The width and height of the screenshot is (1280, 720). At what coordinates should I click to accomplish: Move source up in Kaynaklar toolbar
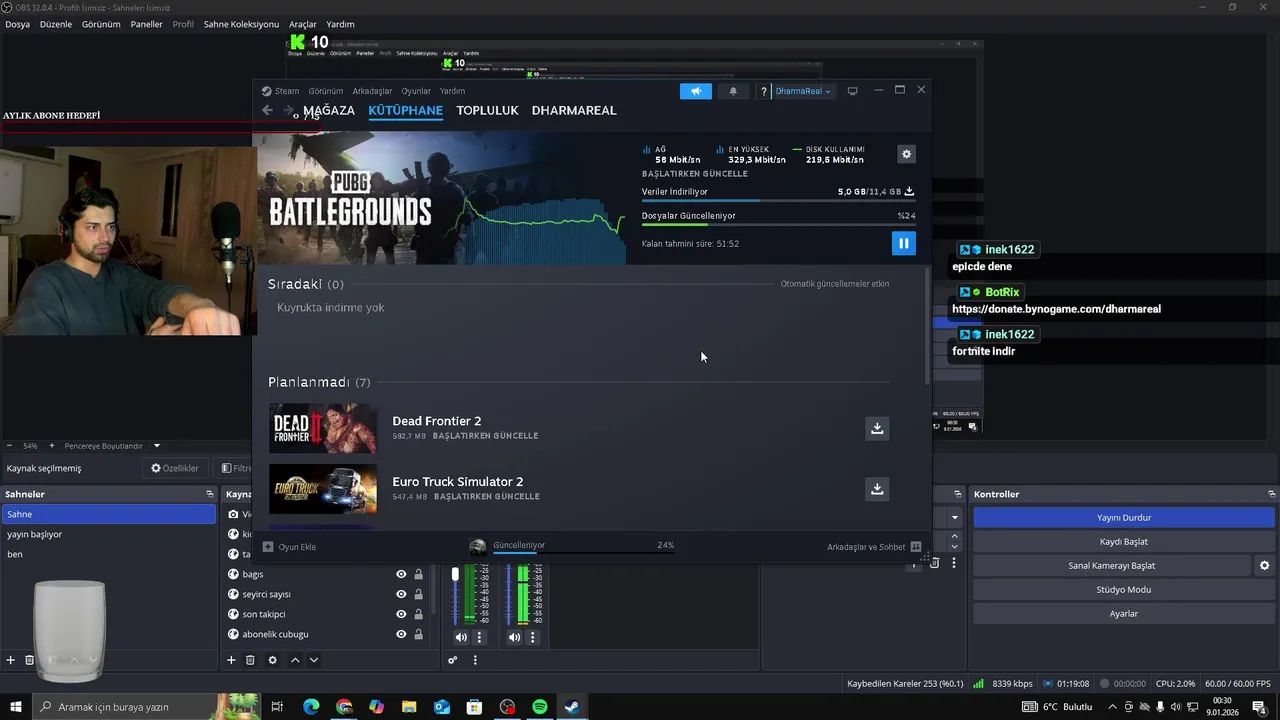pyautogui.click(x=295, y=660)
